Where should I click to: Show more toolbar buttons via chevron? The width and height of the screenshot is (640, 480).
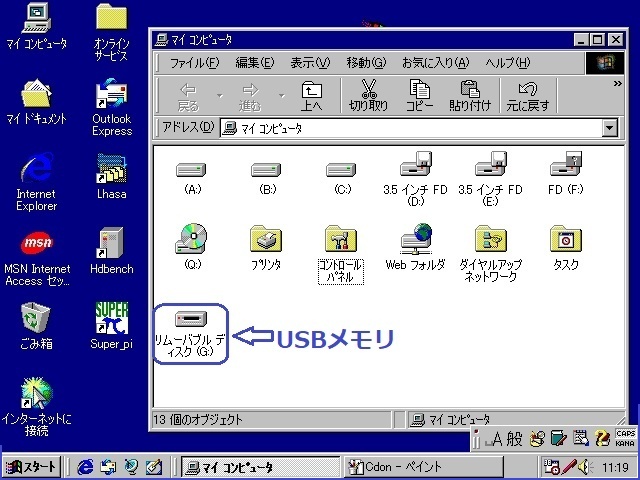point(618,84)
